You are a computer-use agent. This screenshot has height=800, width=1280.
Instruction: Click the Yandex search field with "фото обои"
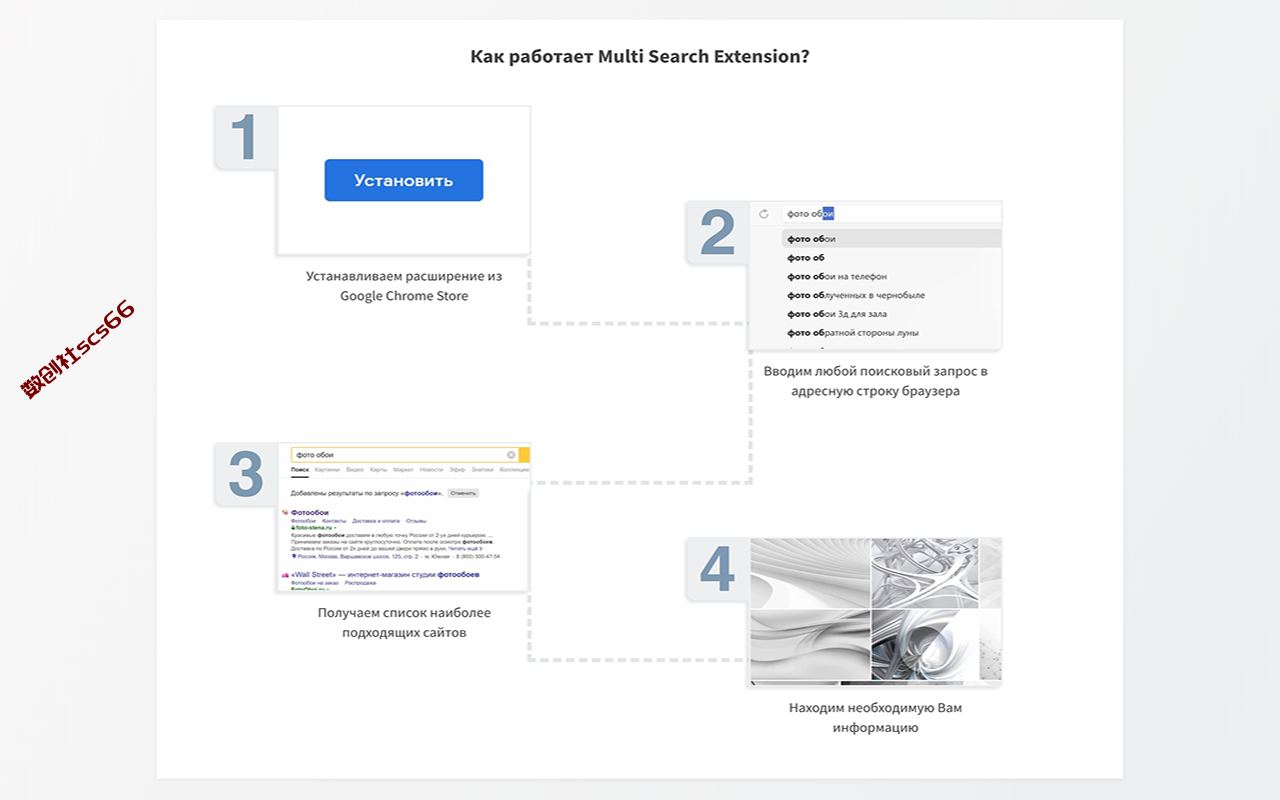click(x=405, y=455)
